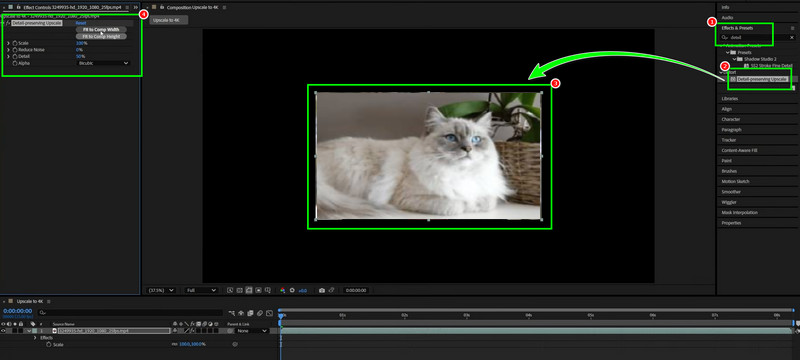Select the Composition Upscale to 4K tab
800x360 pixels.
pos(192,8)
